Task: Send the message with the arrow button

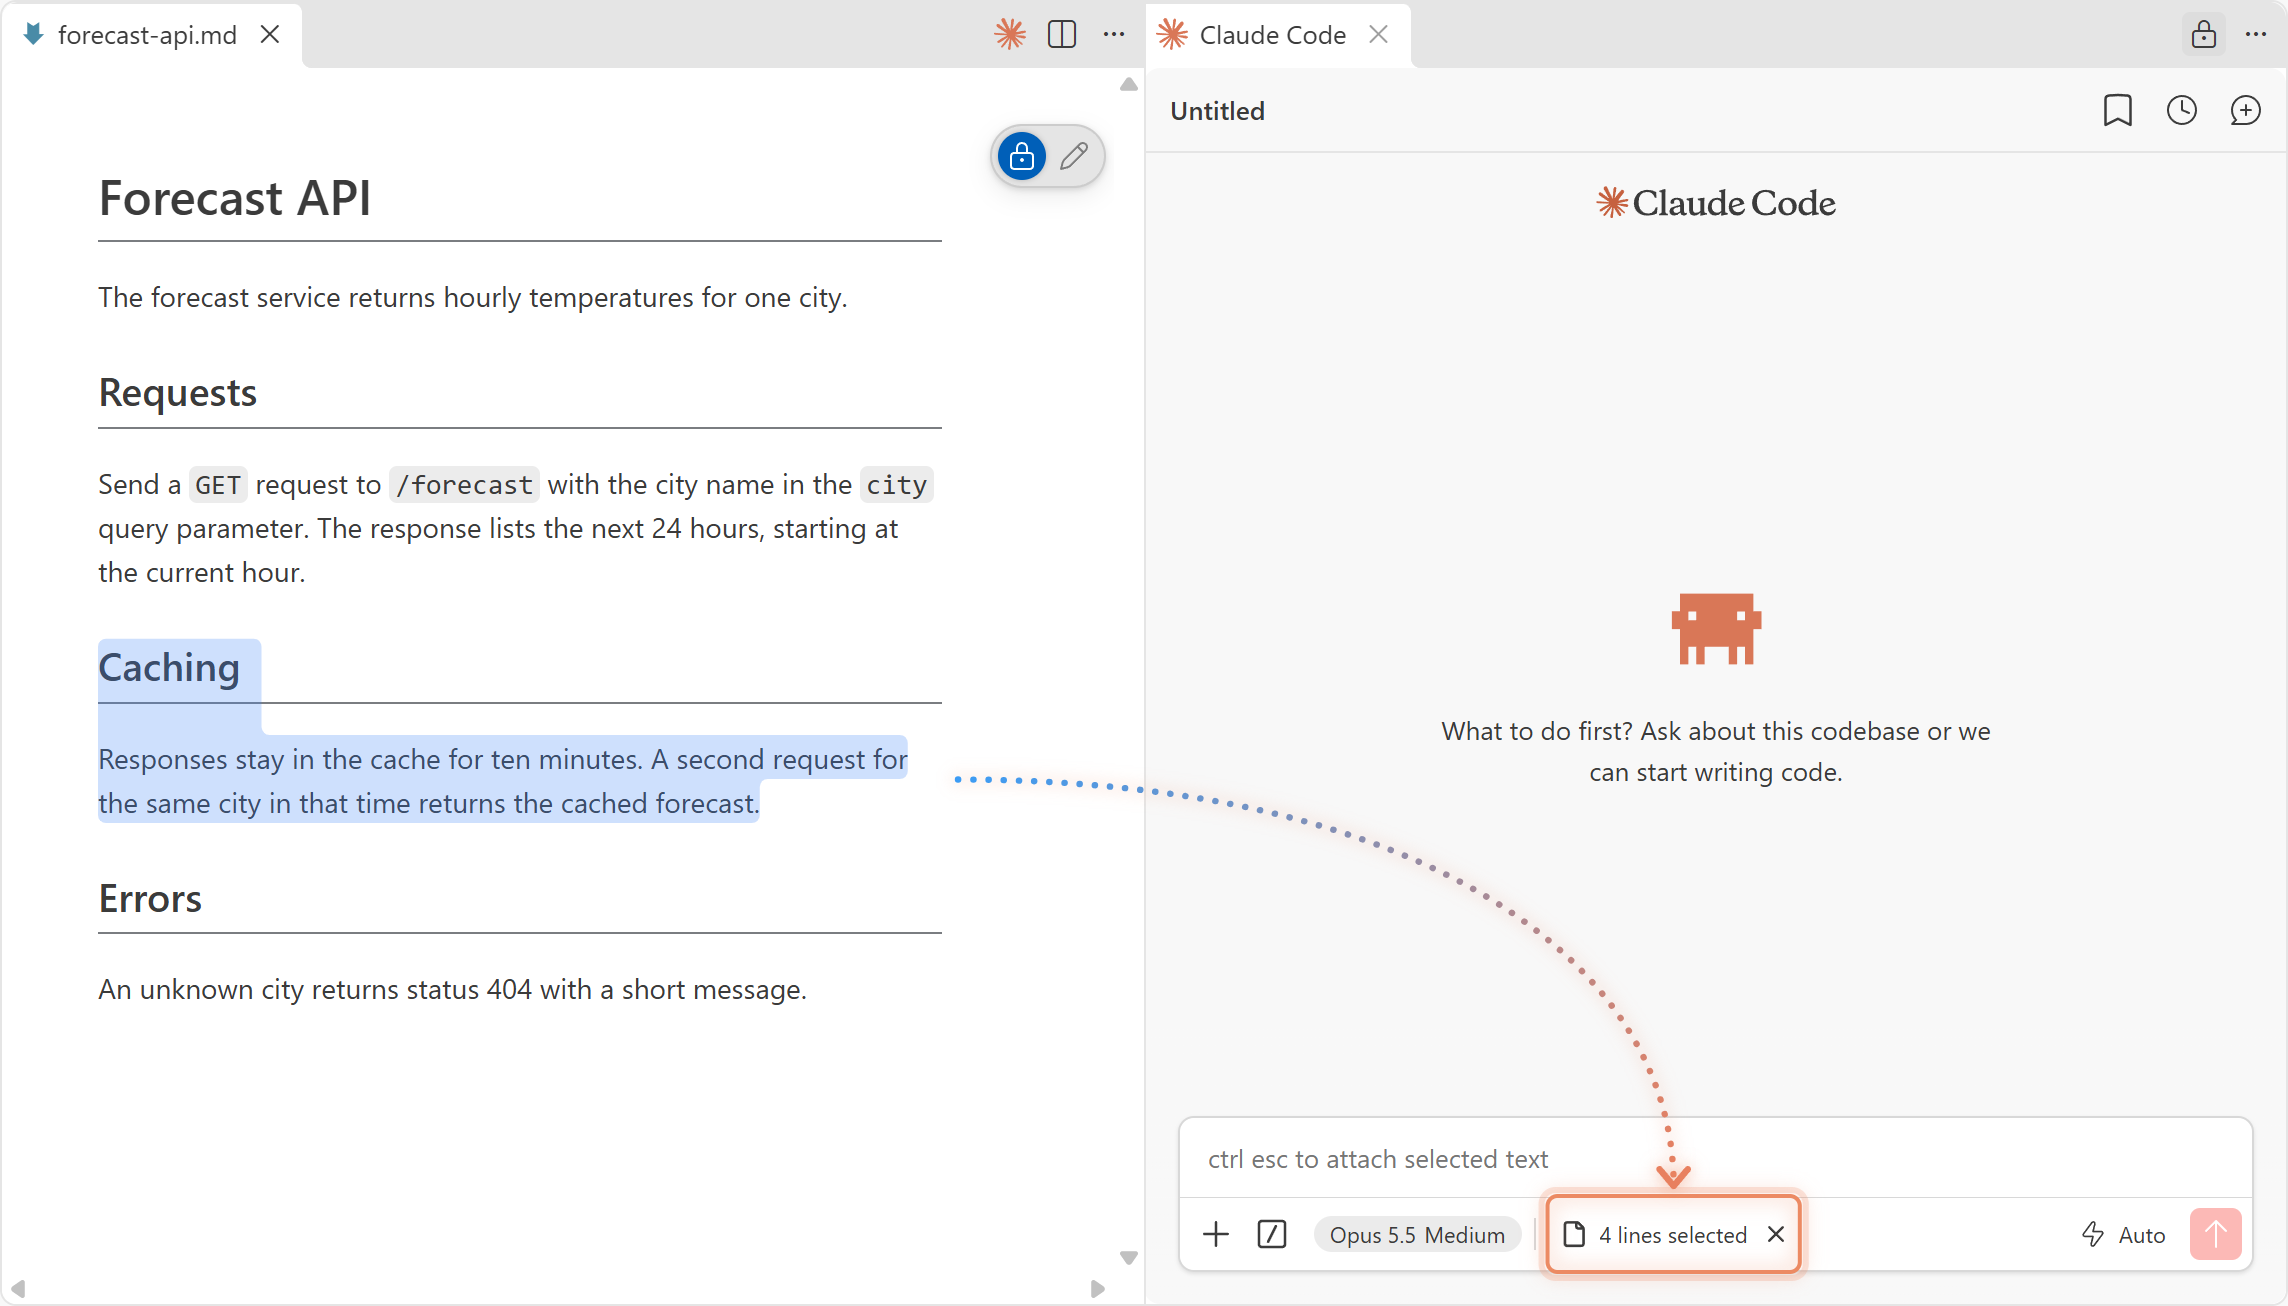Action: click(x=2215, y=1234)
